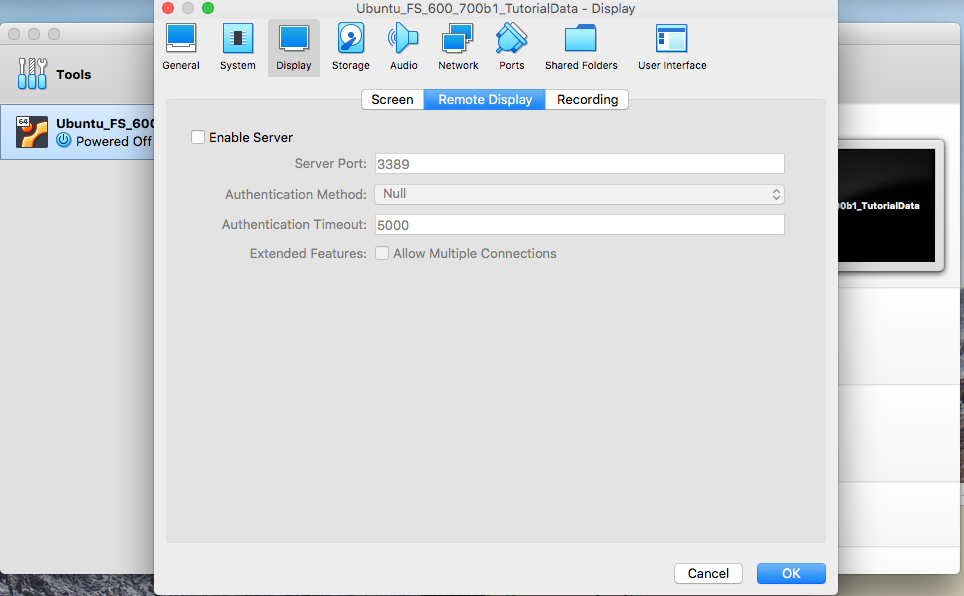
Task: Click the Server Port input field
Action: [579, 164]
